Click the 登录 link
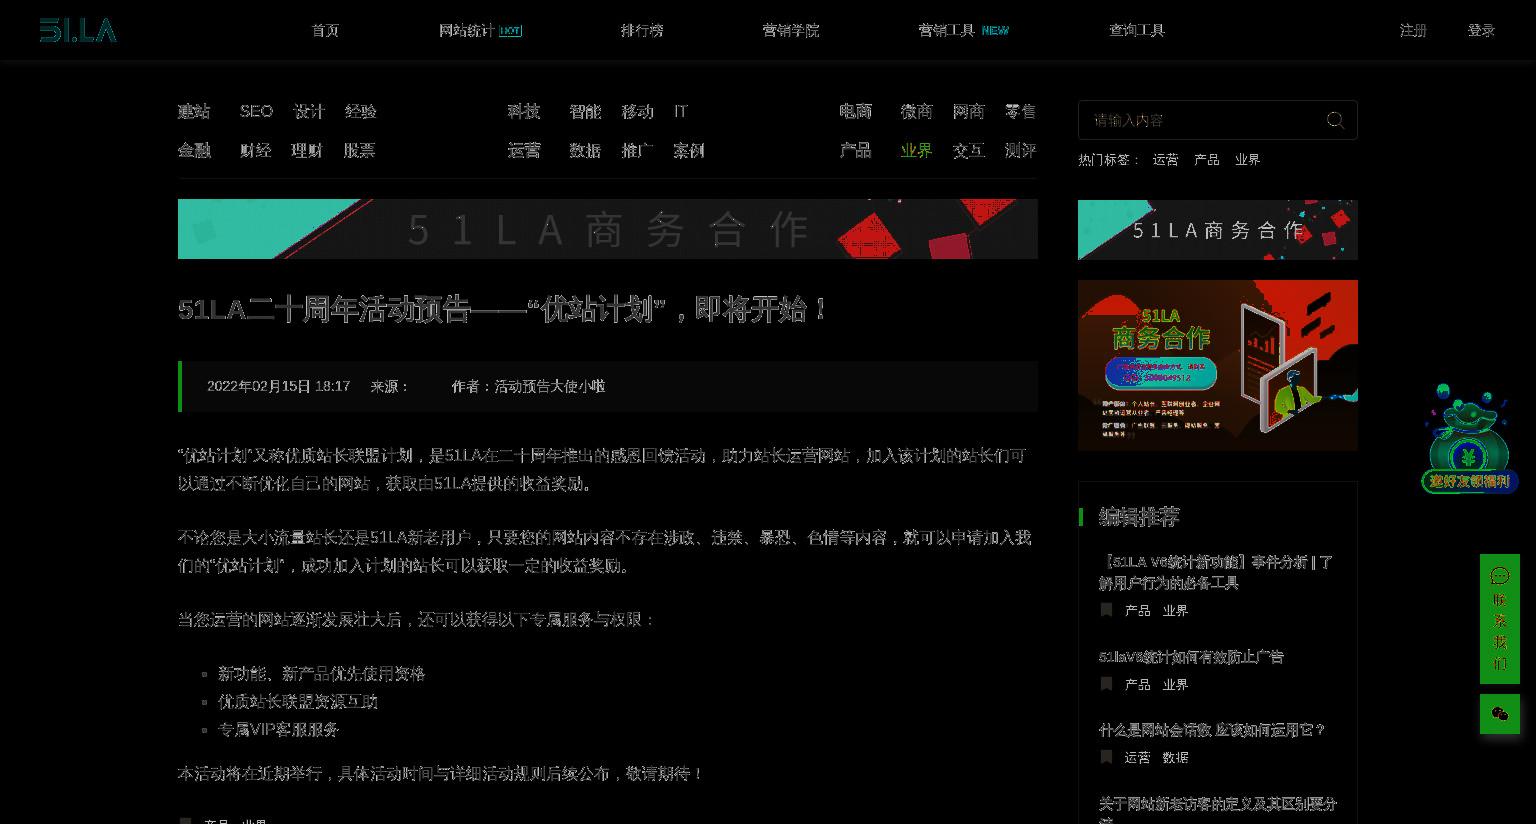The image size is (1536, 824). point(1481,30)
